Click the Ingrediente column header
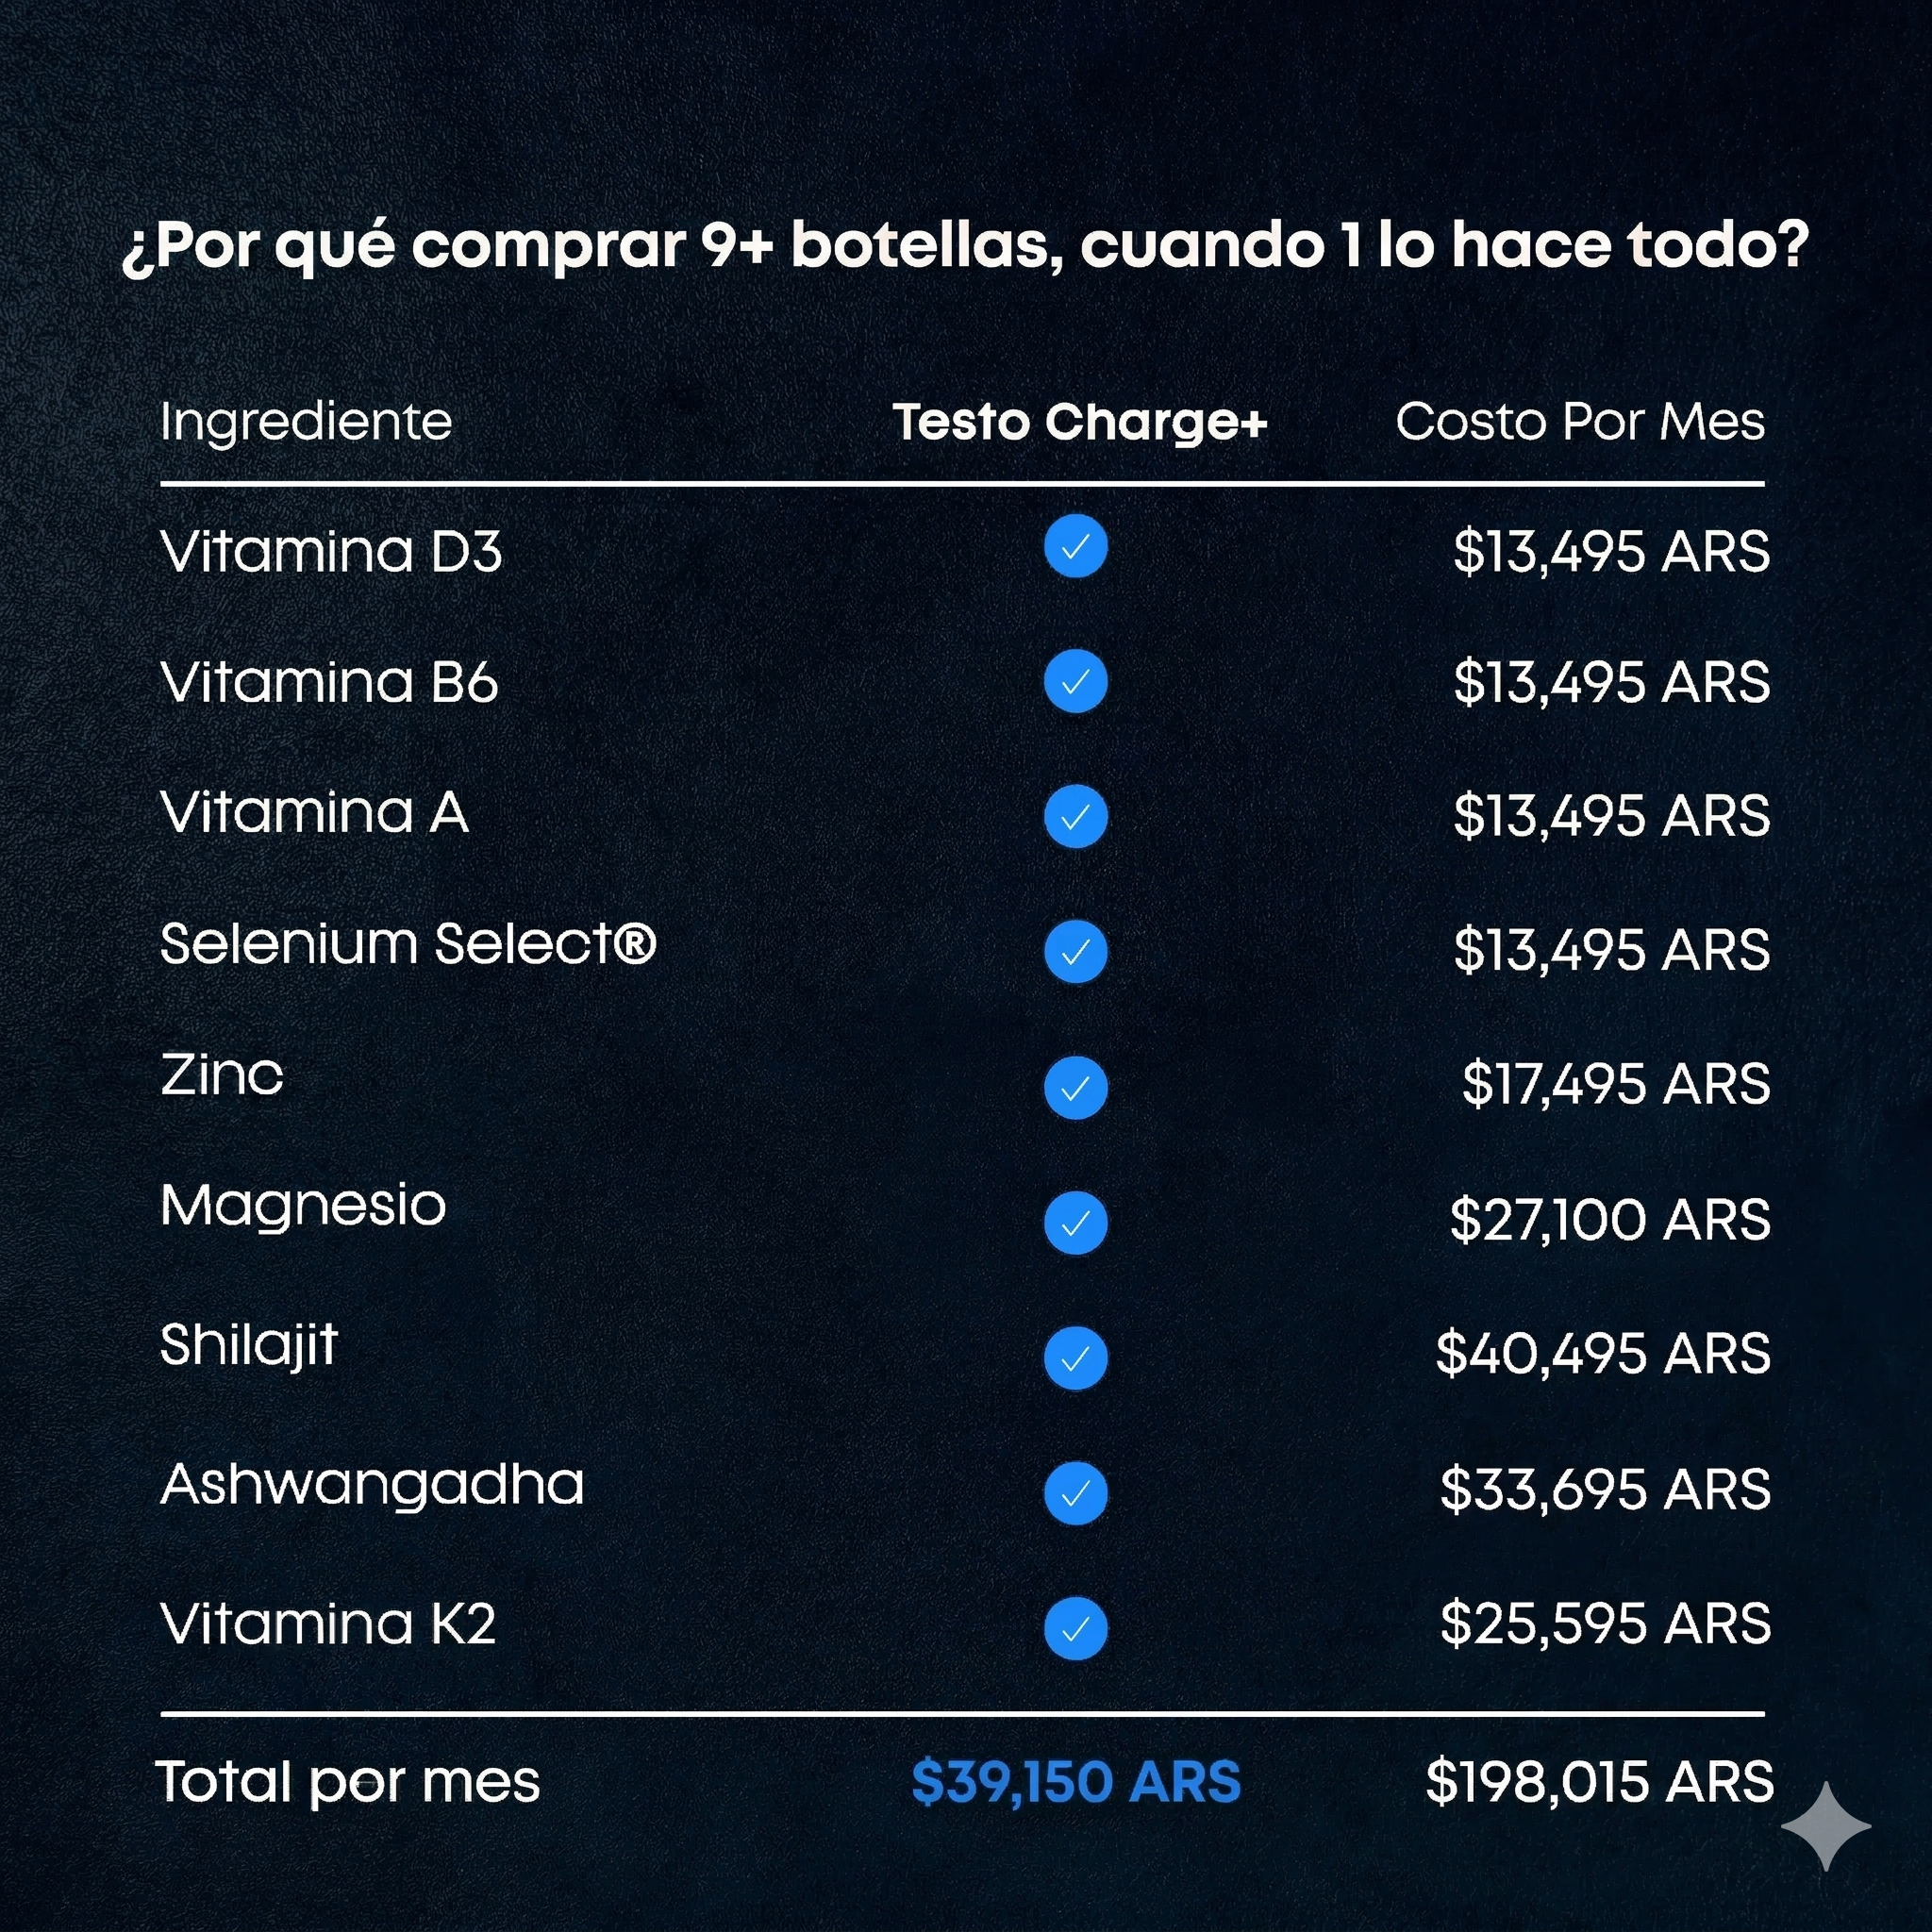The width and height of the screenshot is (1932, 1932). tap(306, 422)
